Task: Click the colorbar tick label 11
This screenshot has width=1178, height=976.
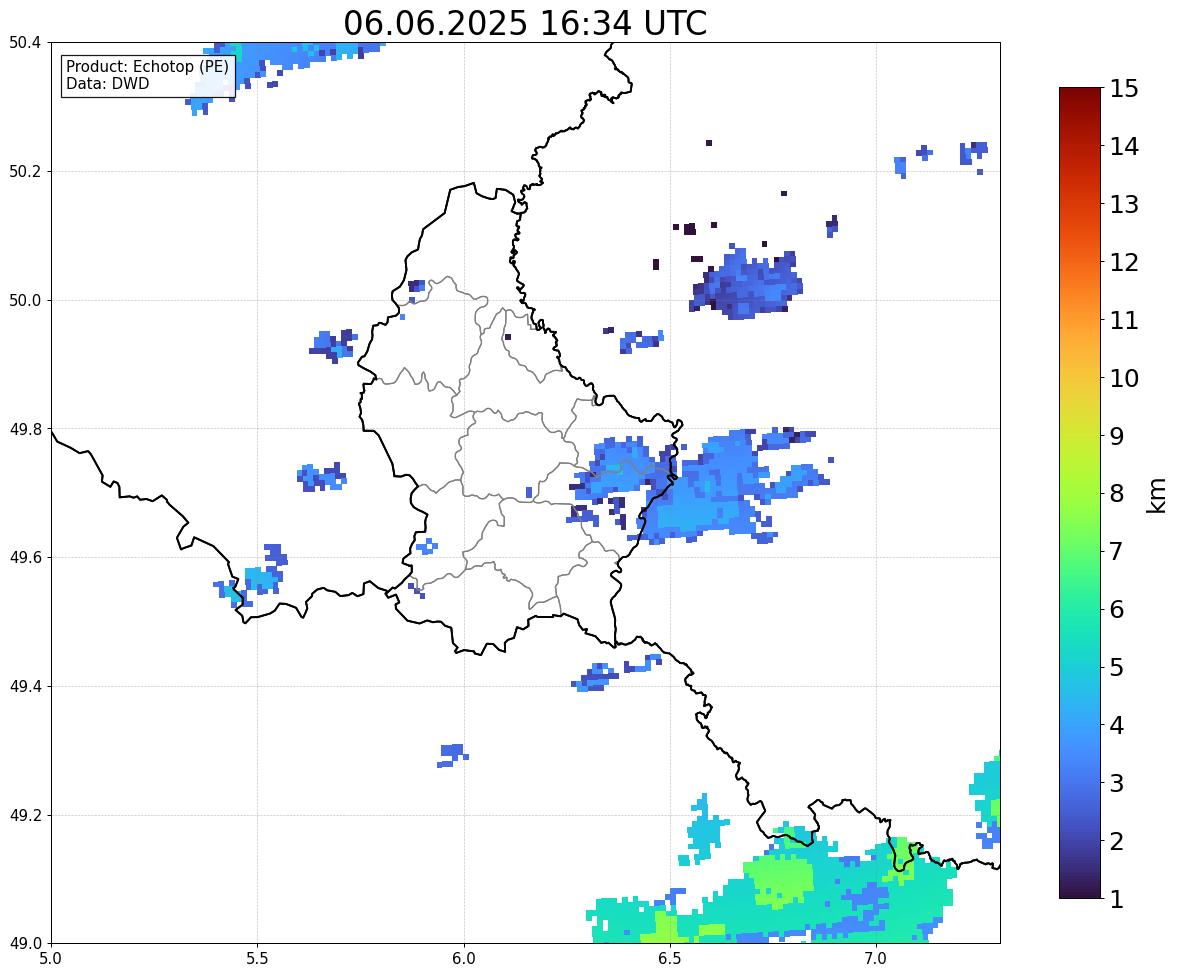Action: coord(1124,320)
